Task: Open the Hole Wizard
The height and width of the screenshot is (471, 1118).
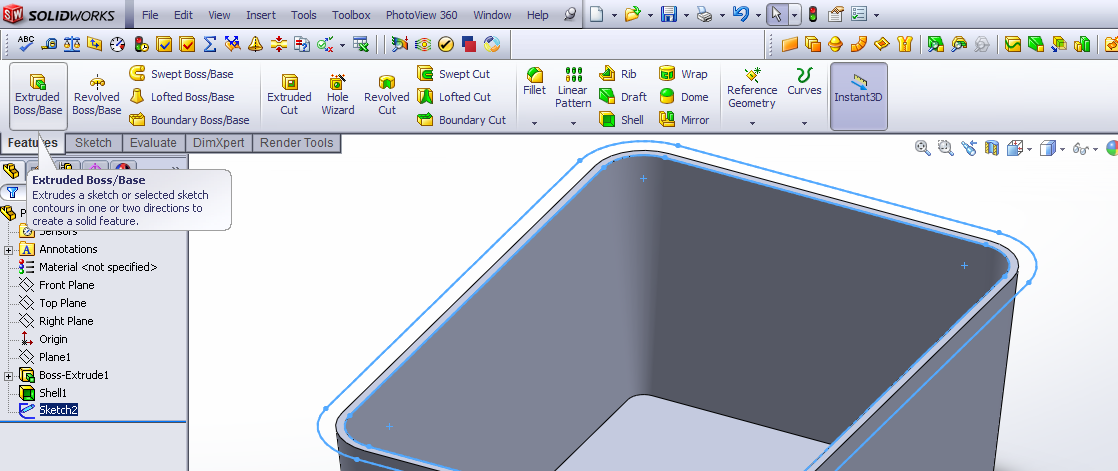Action: 337,95
